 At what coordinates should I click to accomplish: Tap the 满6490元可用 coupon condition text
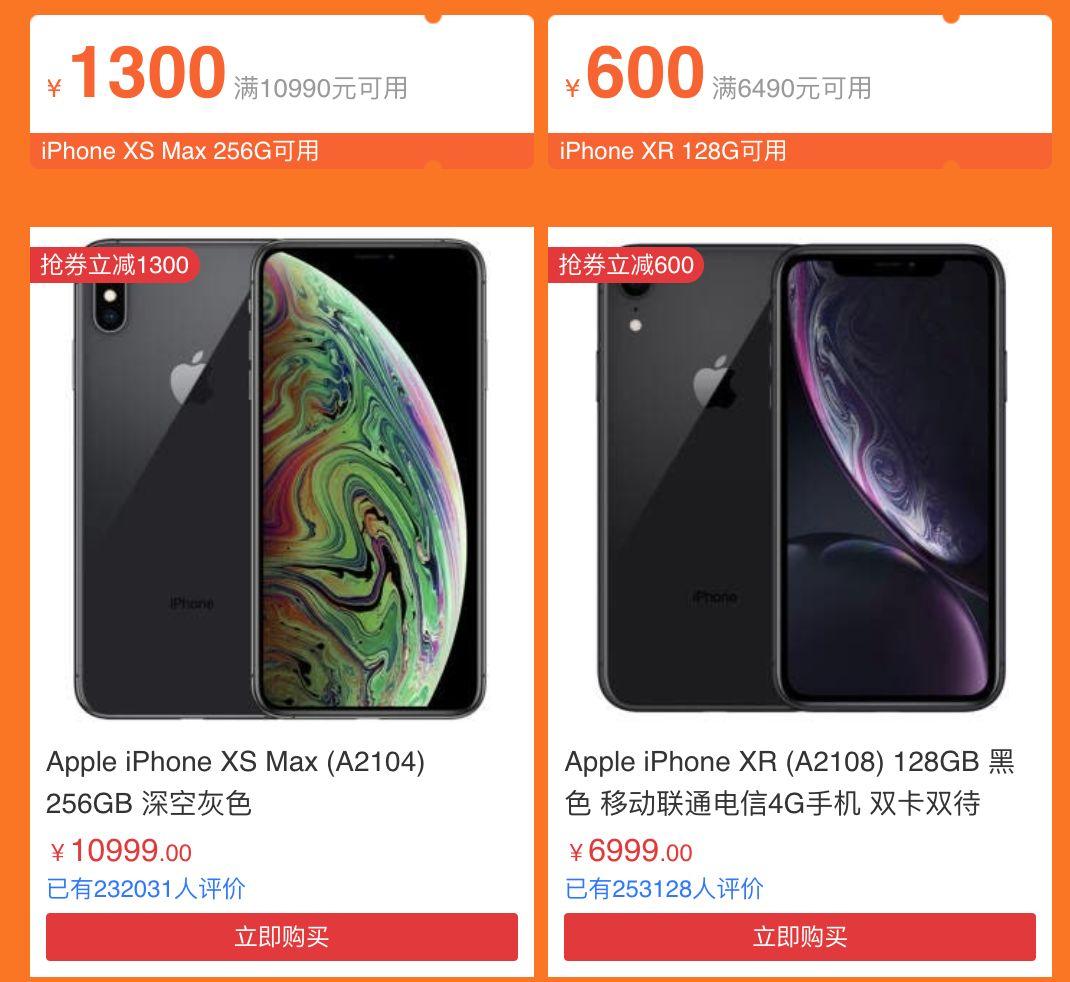click(x=792, y=88)
